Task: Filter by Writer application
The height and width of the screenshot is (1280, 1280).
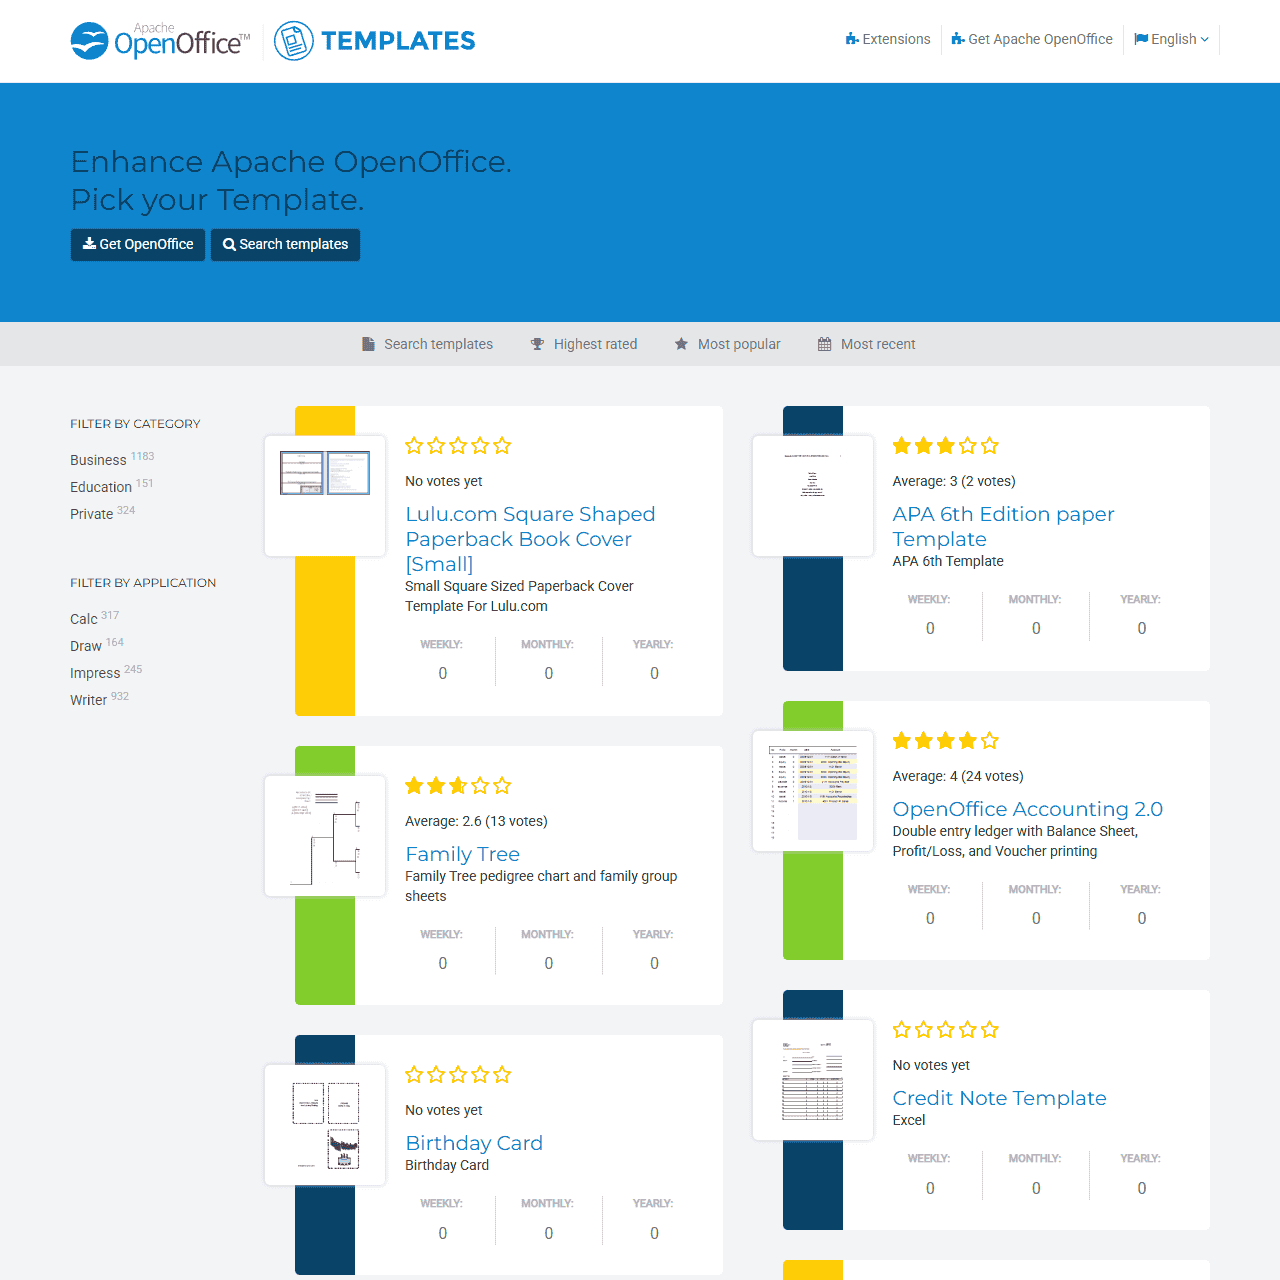Action: 88,700
